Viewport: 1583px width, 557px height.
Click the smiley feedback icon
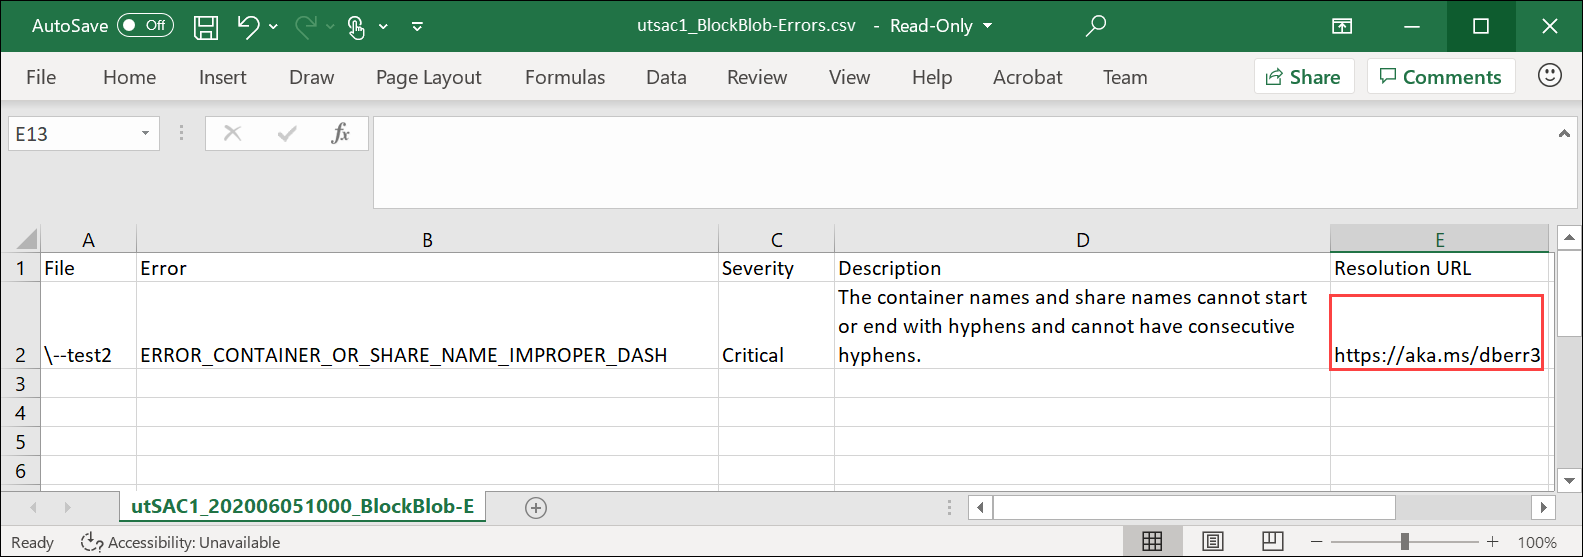point(1549,76)
